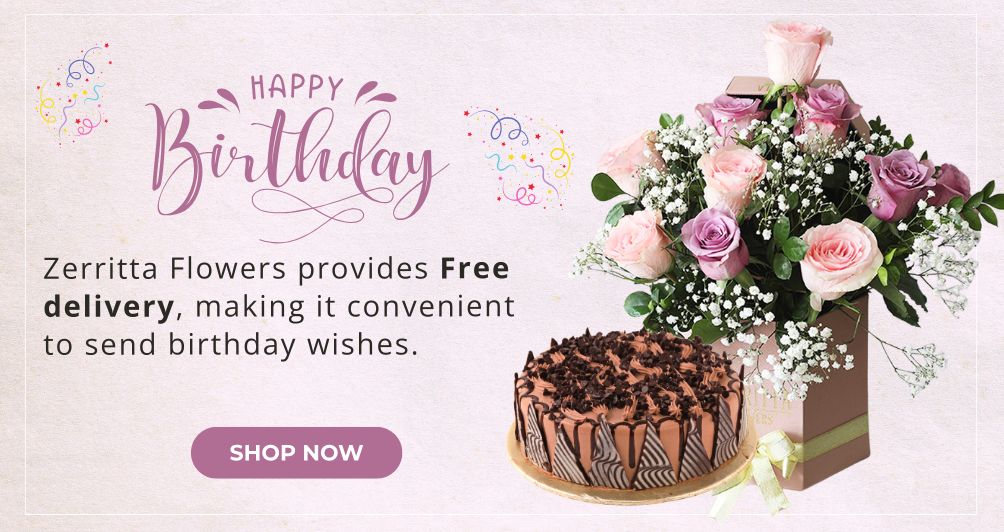1004x532 pixels.
Task: Click the pale pink rose atop the bouquet
Action: pos(797,50)
